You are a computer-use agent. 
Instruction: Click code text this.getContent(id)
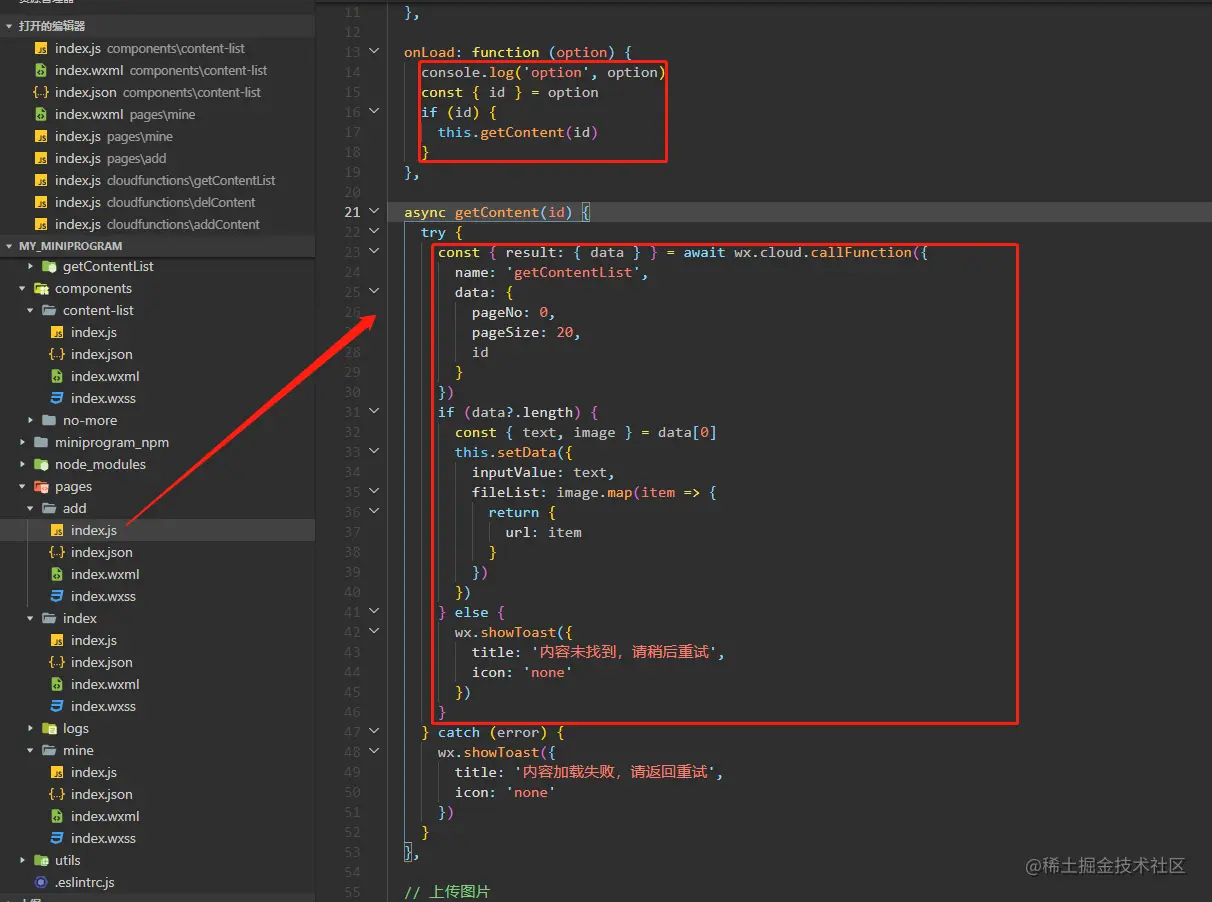pos(518,132)
